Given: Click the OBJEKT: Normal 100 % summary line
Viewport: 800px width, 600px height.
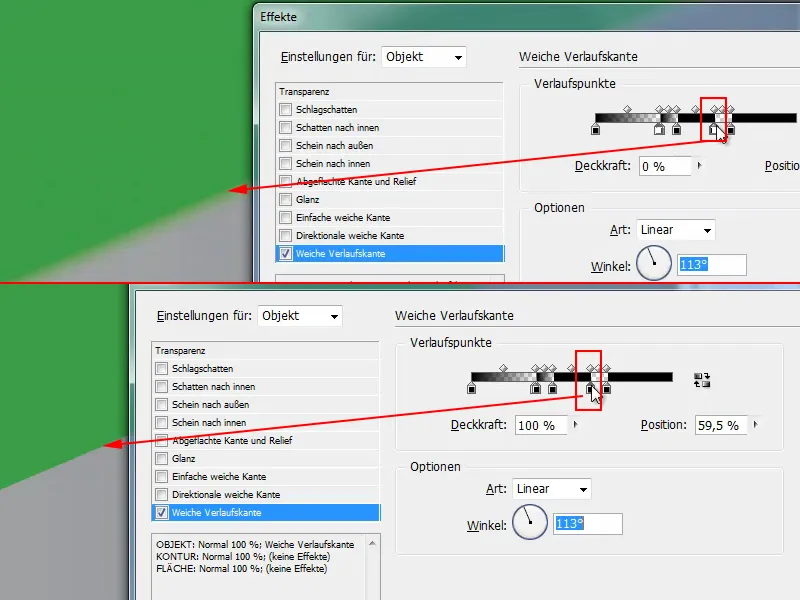Looking at the screenshot, I should point(255,544).
